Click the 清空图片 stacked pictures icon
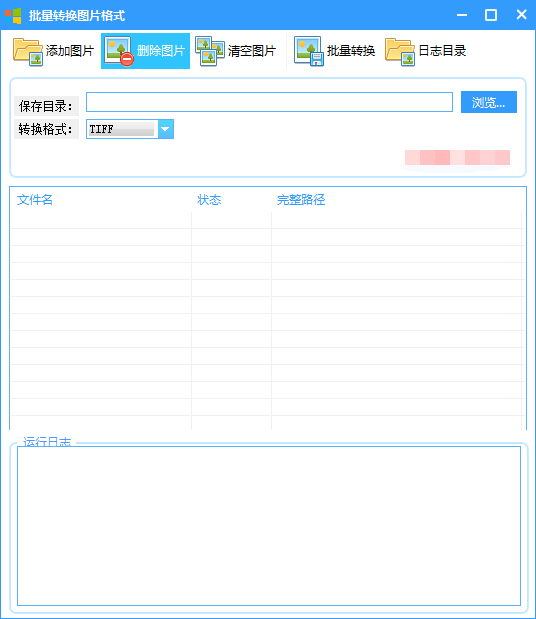 (210, 51)
